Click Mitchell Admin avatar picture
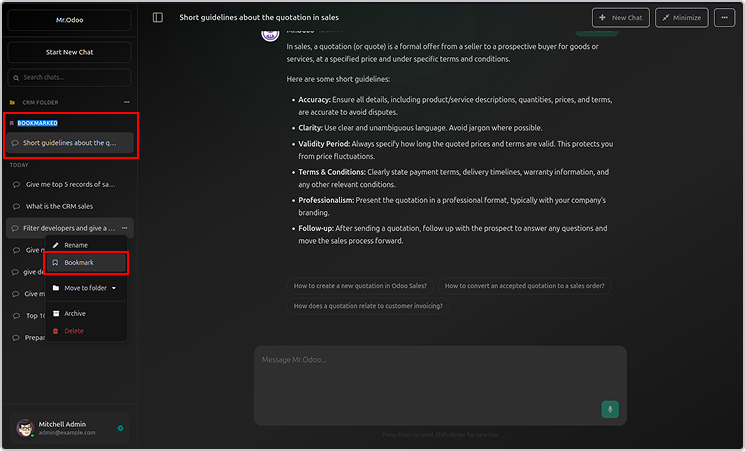 point(24,427)
